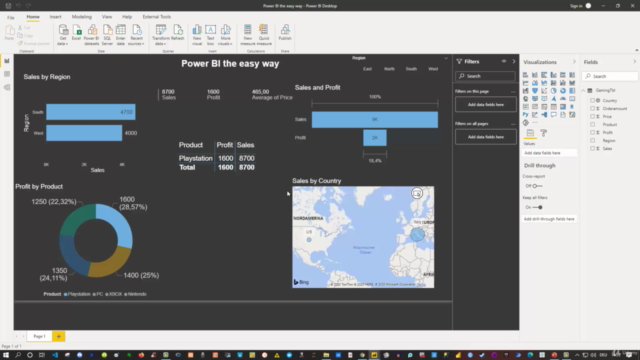Select the stacked bar chart visualization
This screenshot has width=640, height=360.
pos(526,75)
